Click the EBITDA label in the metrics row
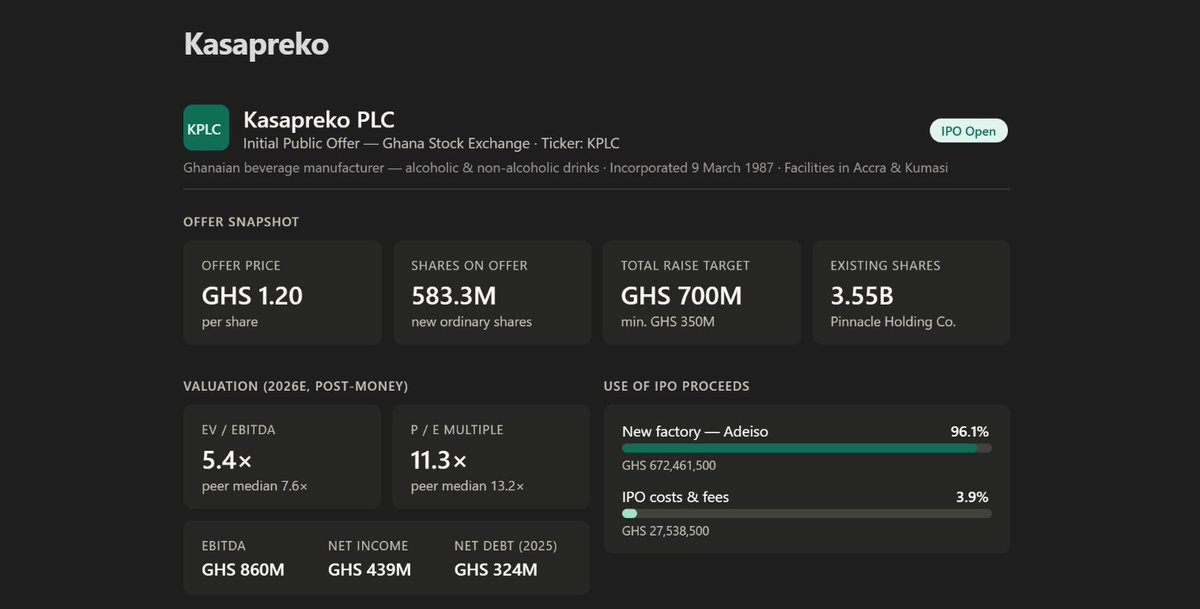The height and width of the screenshot is (609, 1200). pyautogui.click(x=224, y=546)
